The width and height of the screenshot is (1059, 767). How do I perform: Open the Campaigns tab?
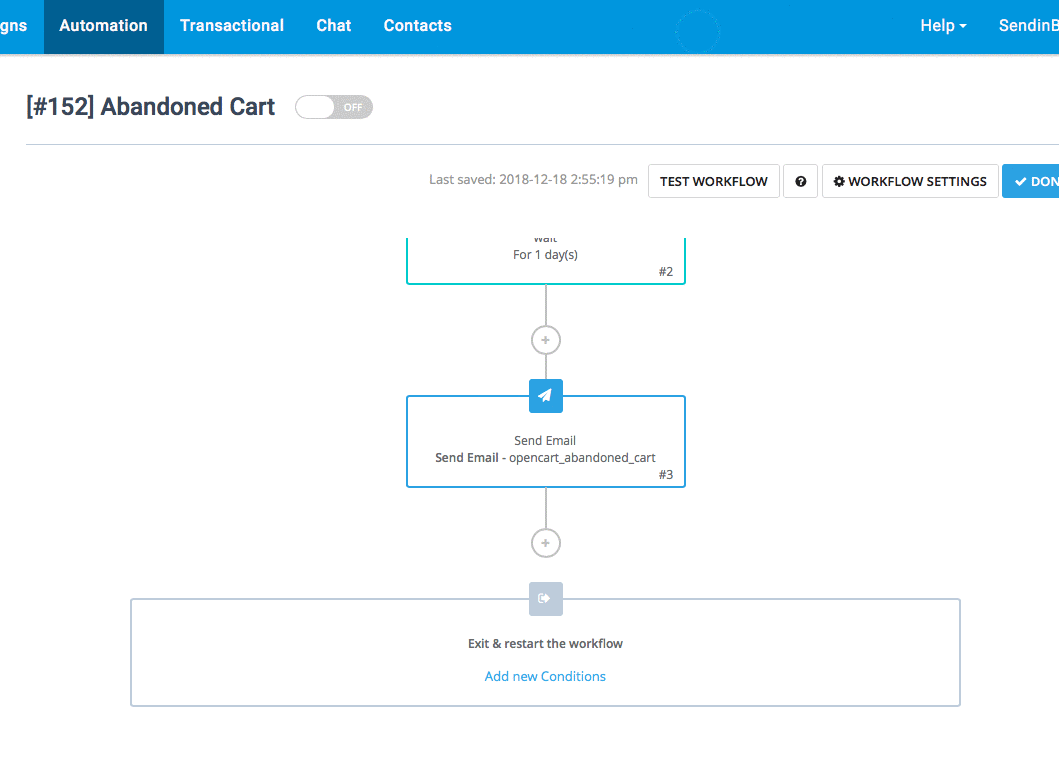(x=15, y=26)
